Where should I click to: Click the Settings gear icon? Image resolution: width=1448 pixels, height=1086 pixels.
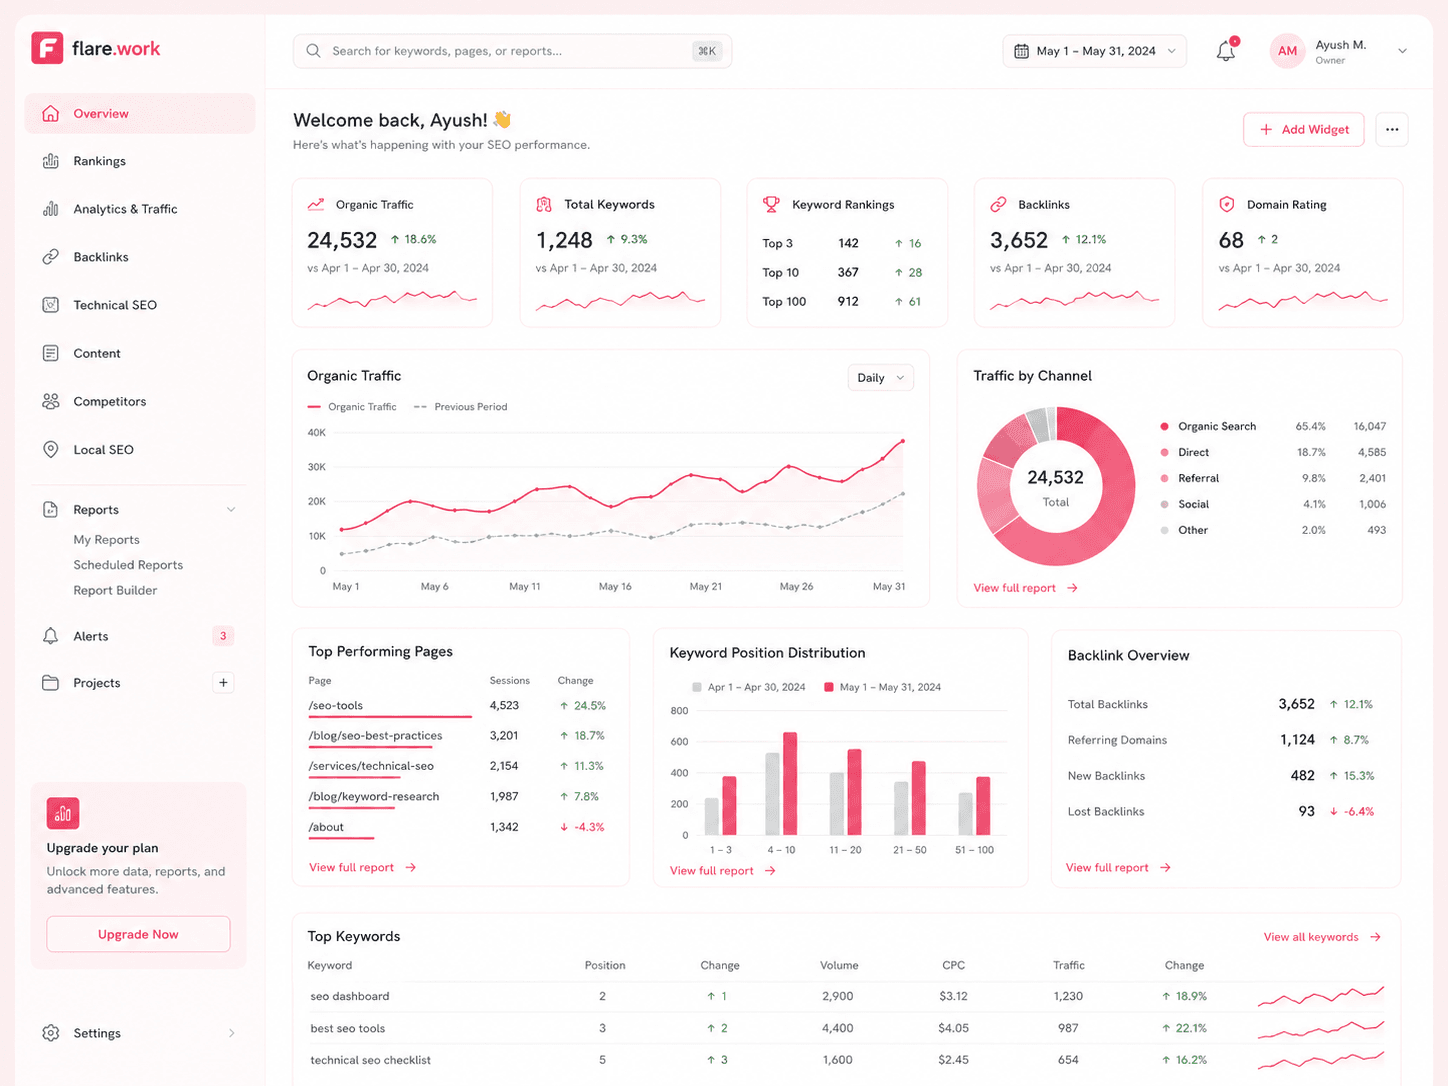coord(51,1033)
